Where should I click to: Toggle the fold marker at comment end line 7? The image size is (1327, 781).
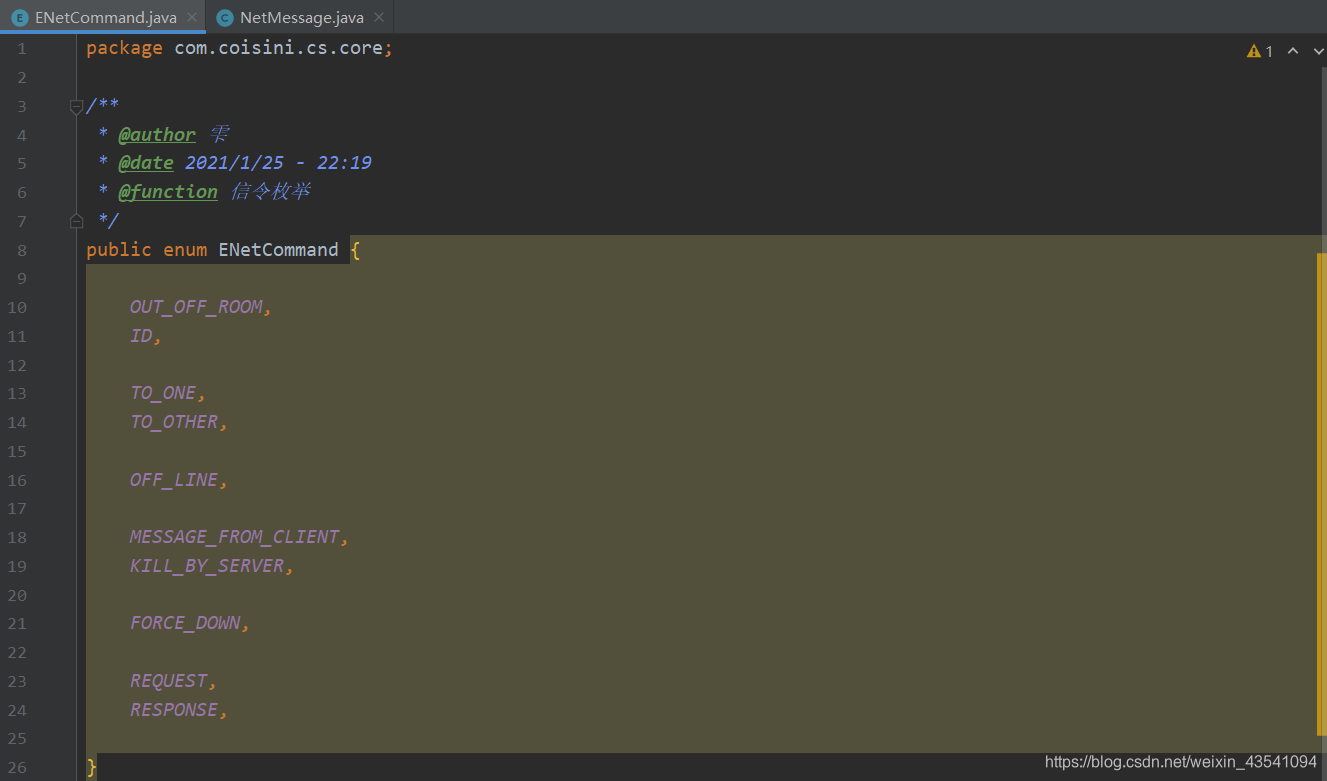coord(76,220)
